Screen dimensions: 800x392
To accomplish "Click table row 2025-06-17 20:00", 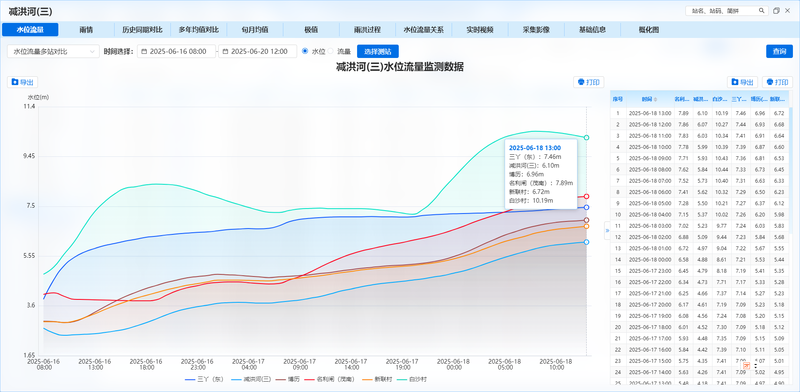I will (700, 304).
